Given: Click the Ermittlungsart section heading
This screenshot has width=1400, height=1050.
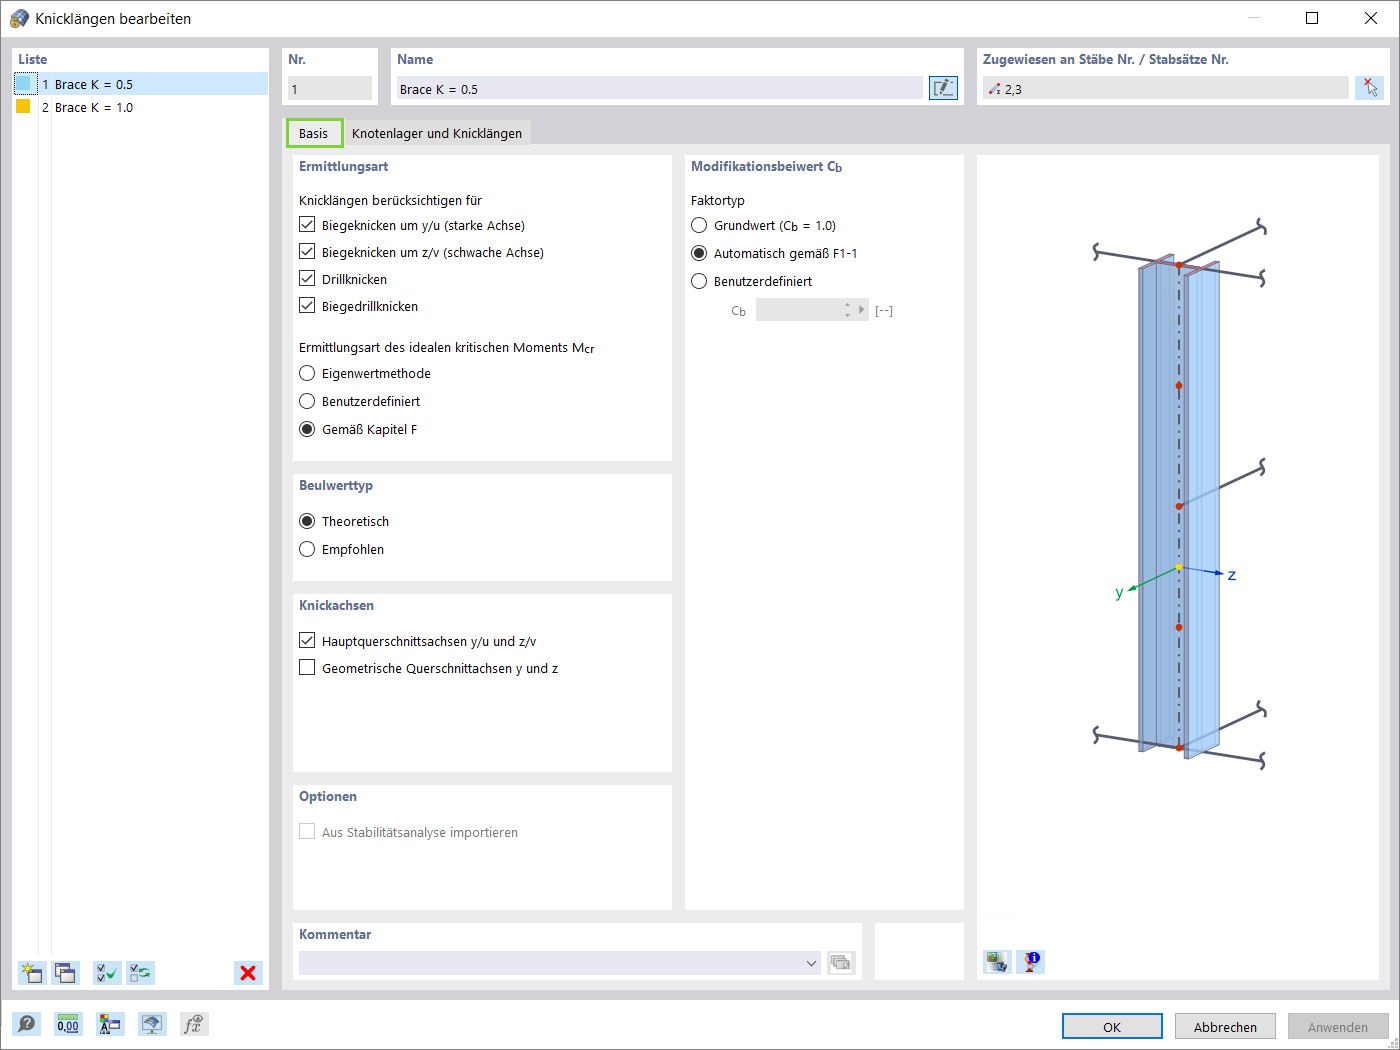Looking at the screenshot, I should (x=343, y=166).
